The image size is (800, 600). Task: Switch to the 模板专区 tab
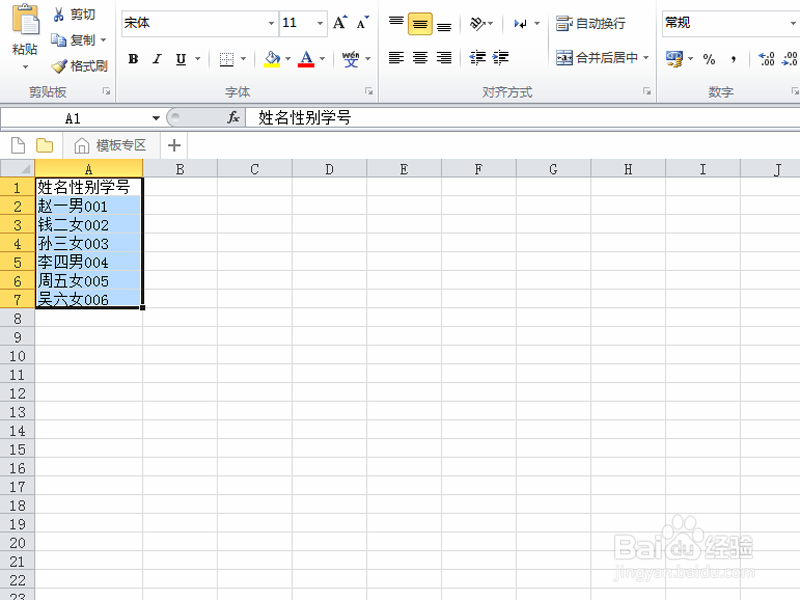(111, 145)
